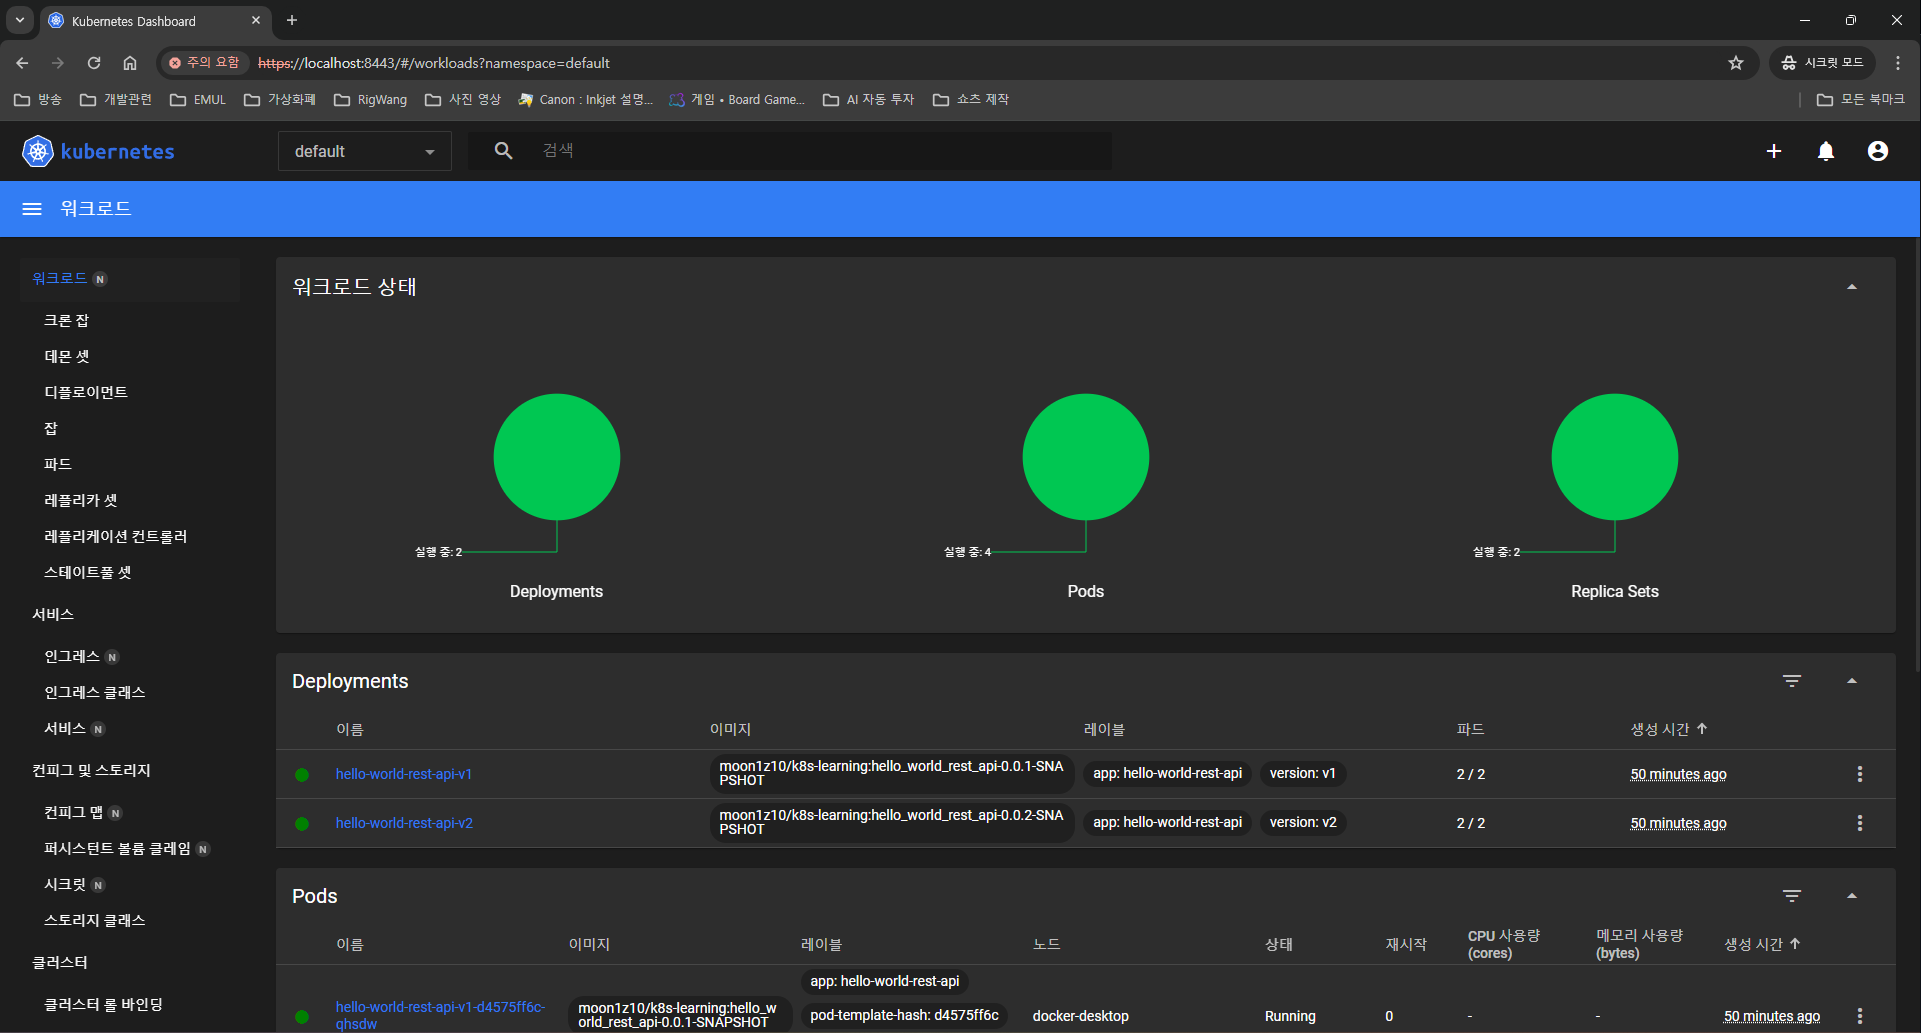Open the namespace default dropdown
The image size is (1921, 1033).
click(364, 152)
